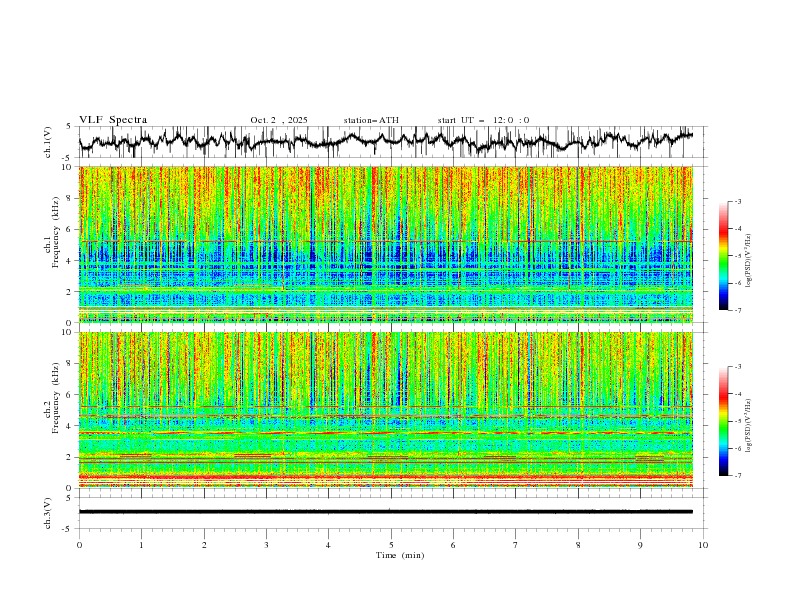Click the "-7" value on ch.2 color bar
Viewport: 792px width, 612px height.
737,476
